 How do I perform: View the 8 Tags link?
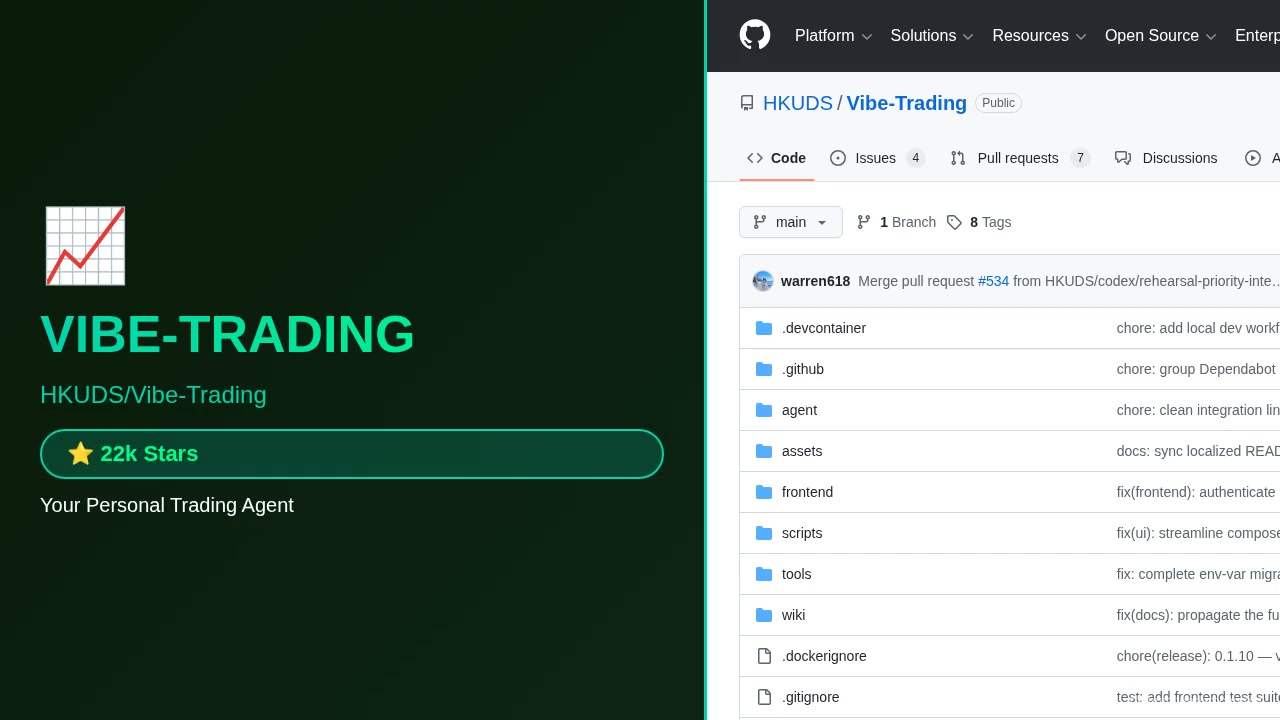click(x=979, y=222)
